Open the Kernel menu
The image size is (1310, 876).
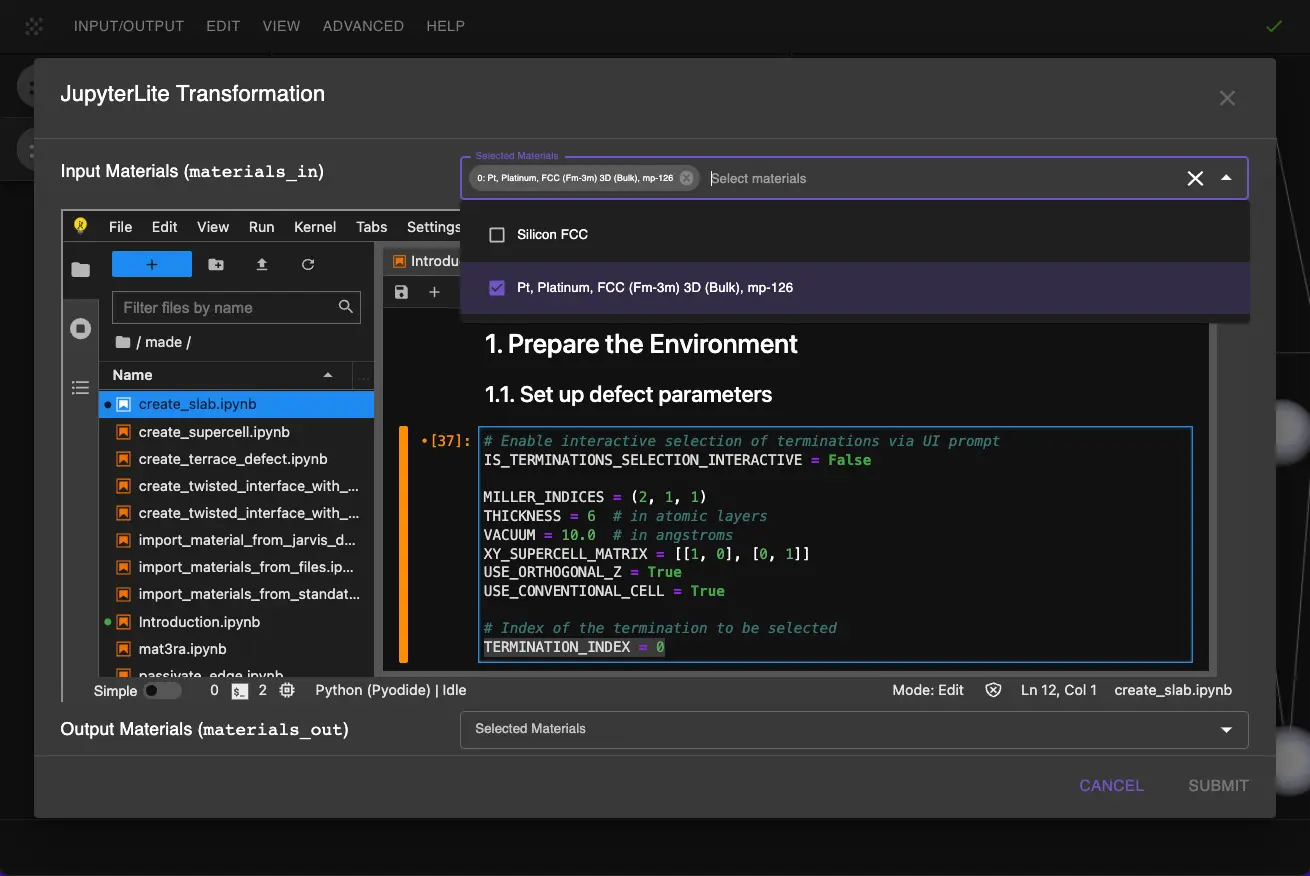tap(315, 227)
